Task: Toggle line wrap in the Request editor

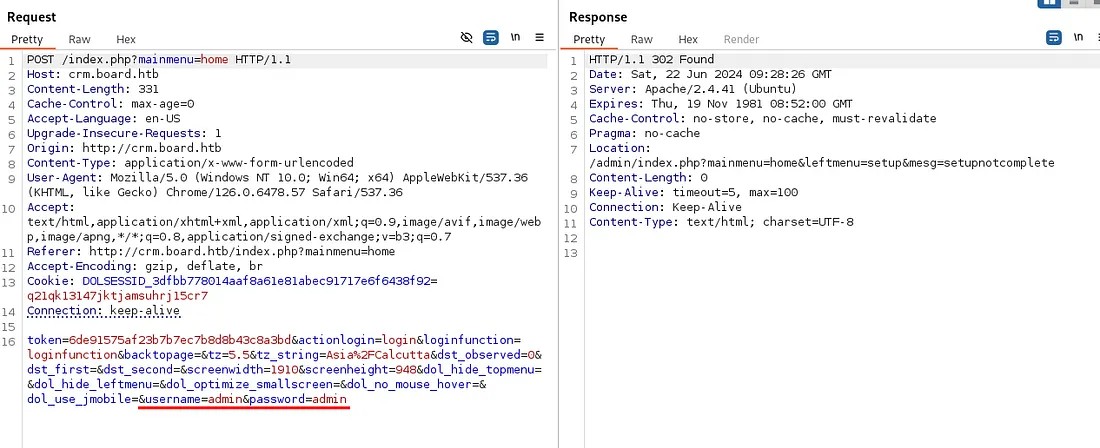Action: coord(491,38)
